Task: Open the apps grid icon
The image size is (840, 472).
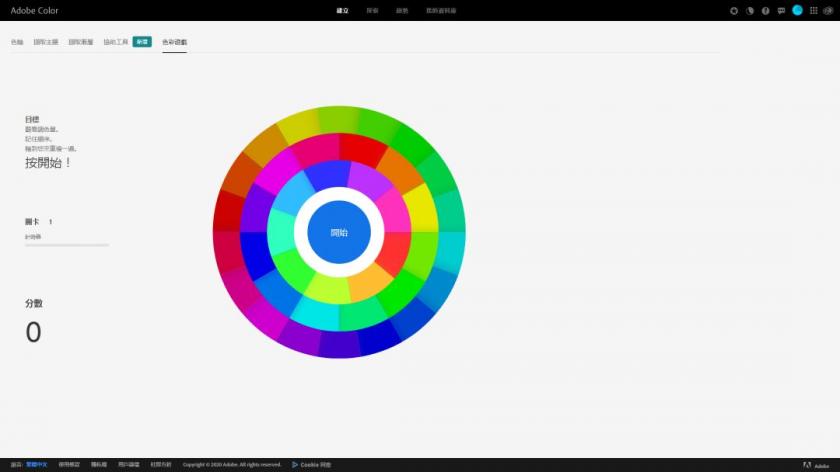Action: click(x=814, y=10)
